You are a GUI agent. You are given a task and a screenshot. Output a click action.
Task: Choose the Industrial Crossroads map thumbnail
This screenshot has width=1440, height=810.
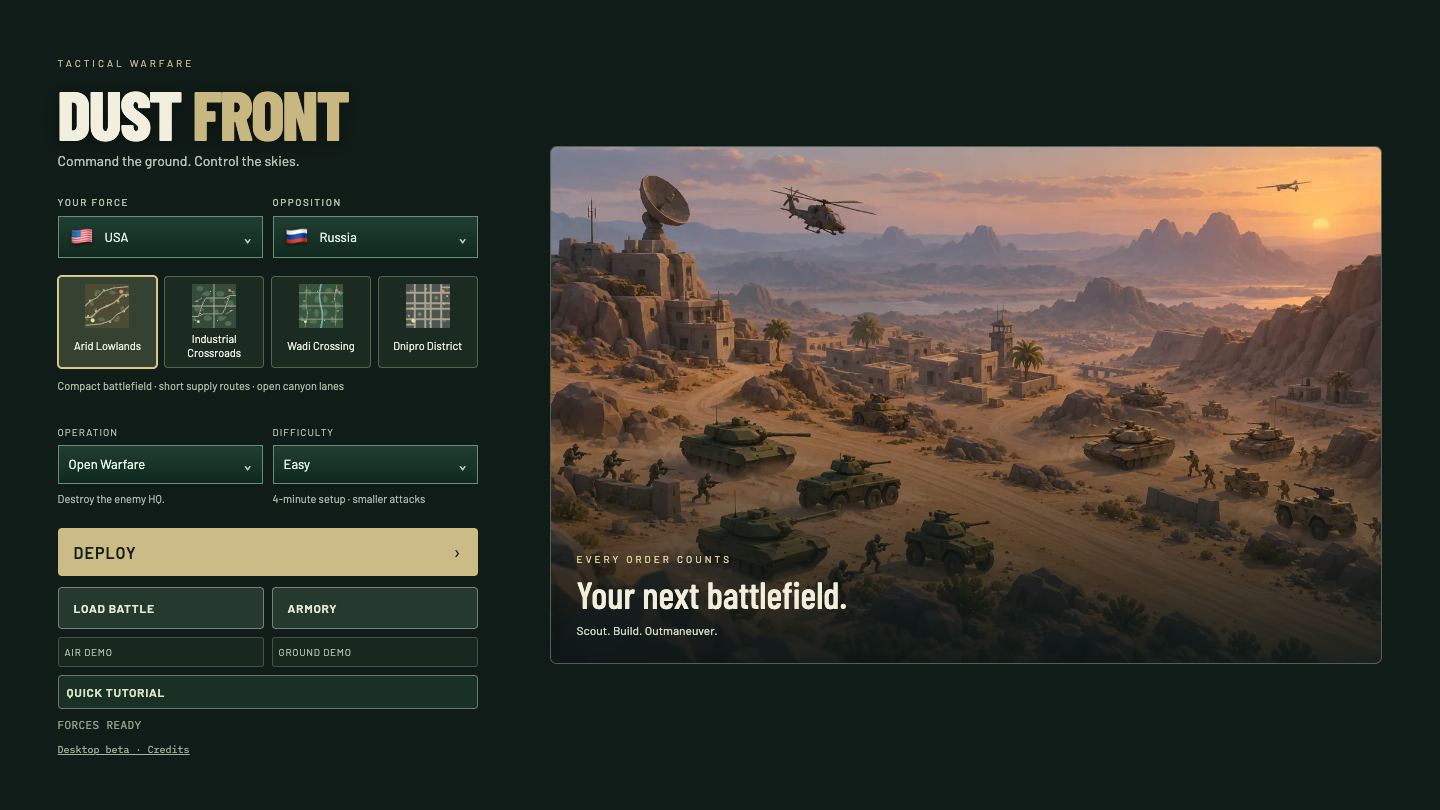(x=214, y=306)
